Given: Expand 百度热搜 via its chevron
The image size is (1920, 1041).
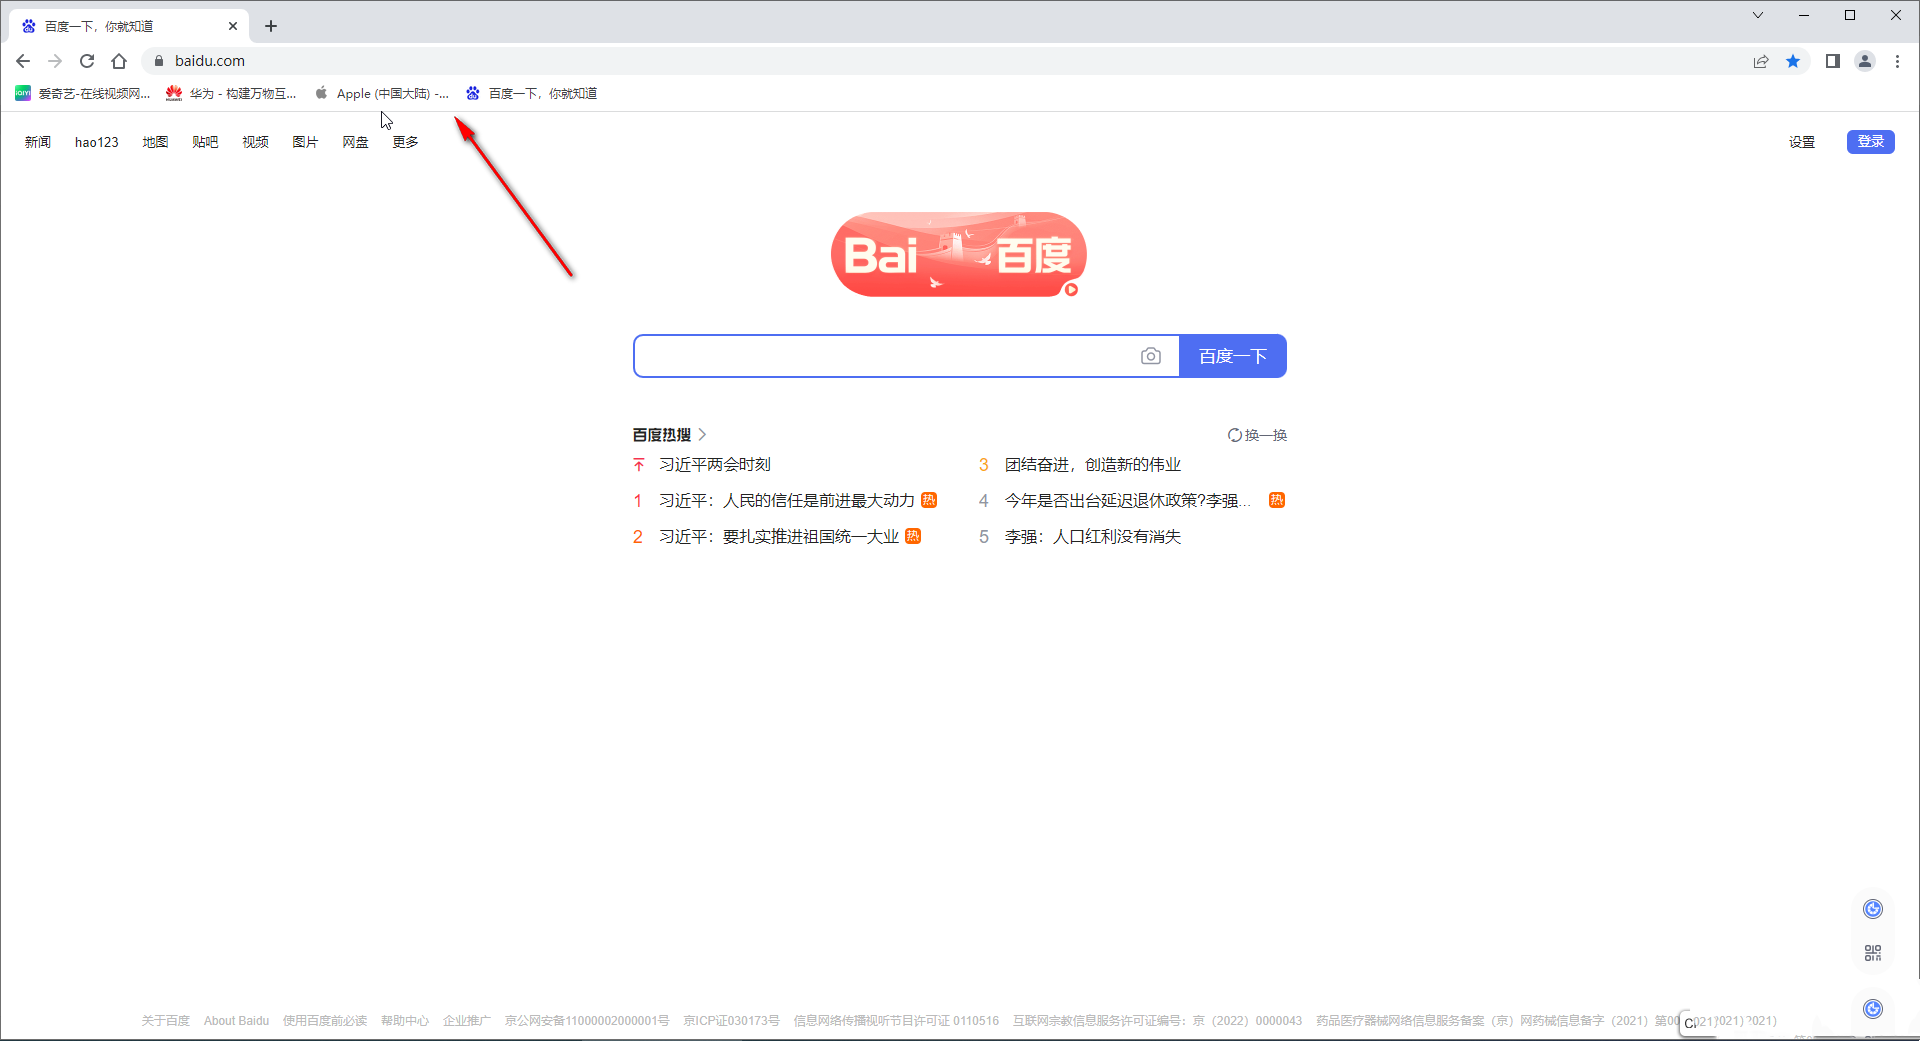Looking at the screenshot, I should [x=702, y=434].
